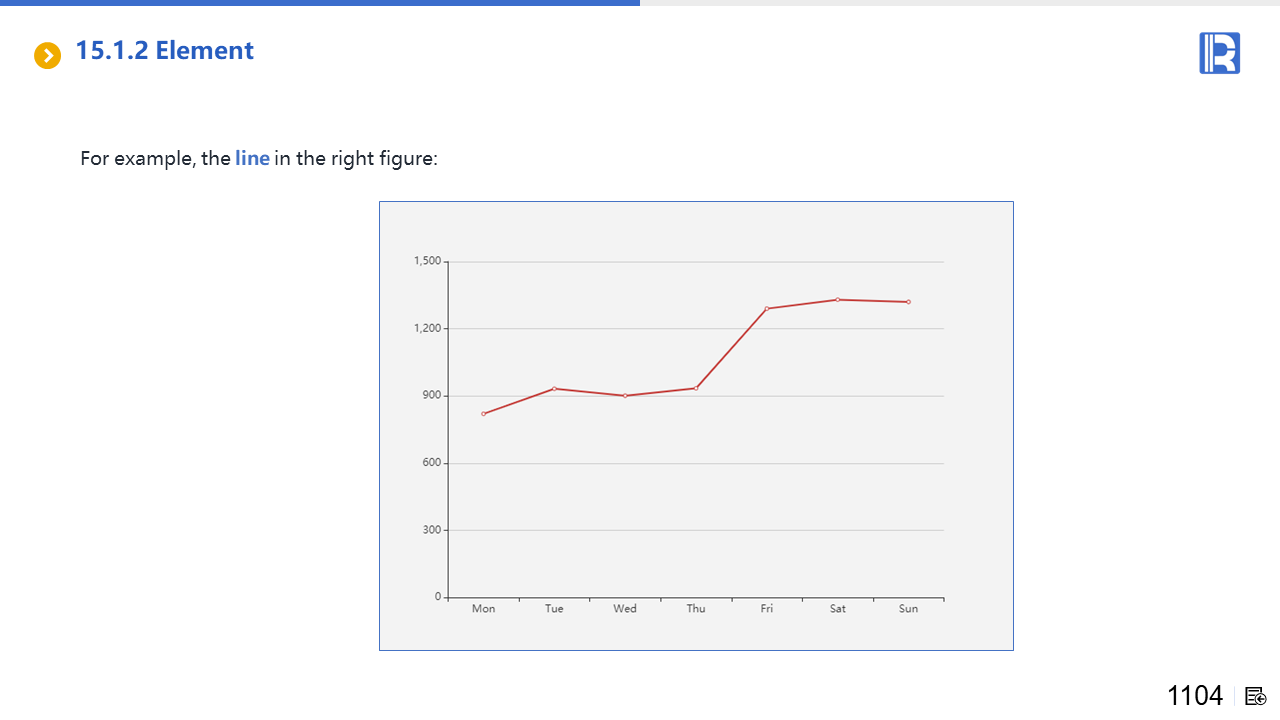Click the Fri data point marker
This screenshot has width=1280, height=720.
767,308
